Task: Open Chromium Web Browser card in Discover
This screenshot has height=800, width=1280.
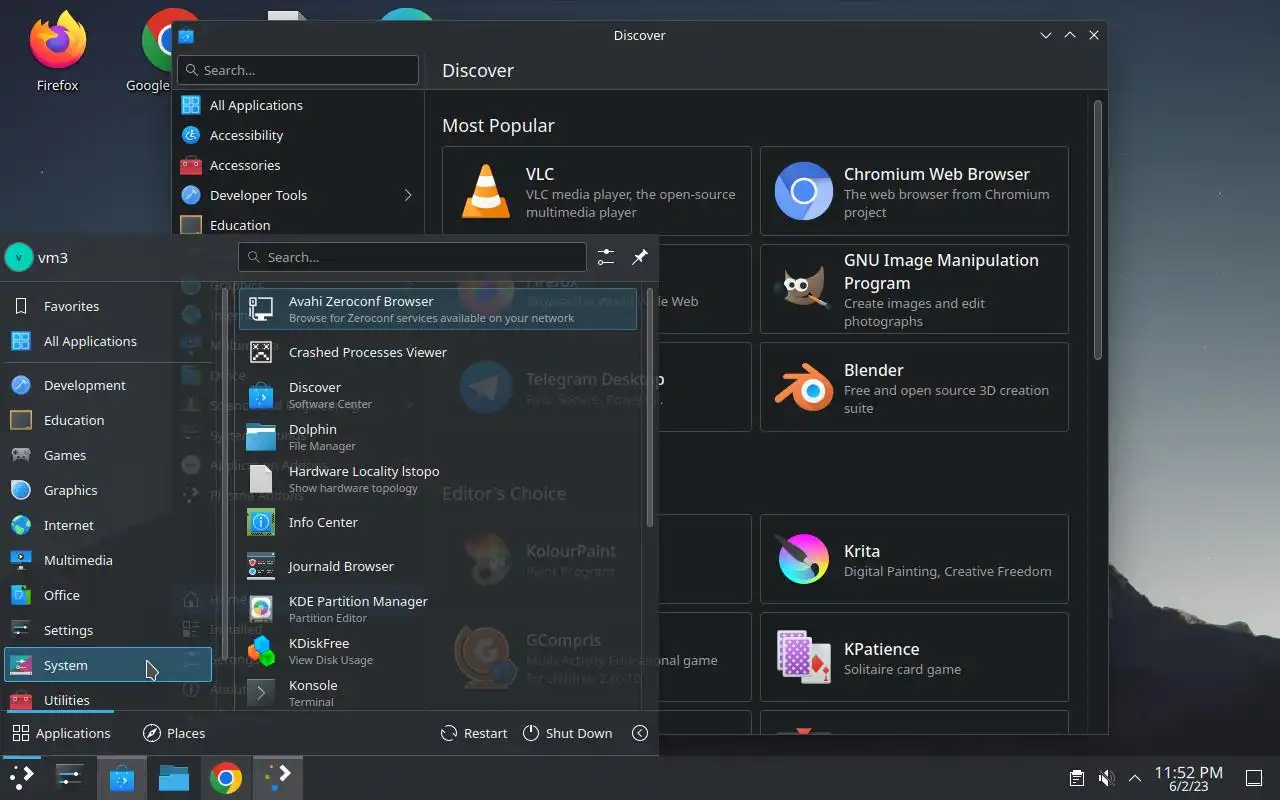Action: (x=914, y=191)
